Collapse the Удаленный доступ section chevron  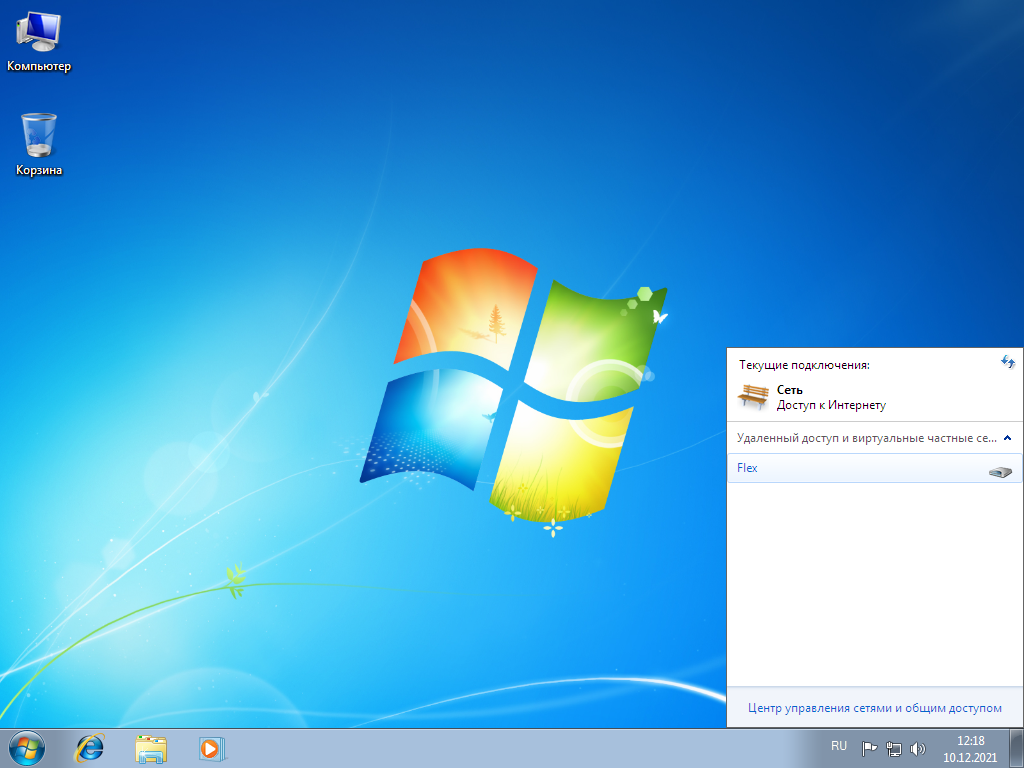(1008, 438)
